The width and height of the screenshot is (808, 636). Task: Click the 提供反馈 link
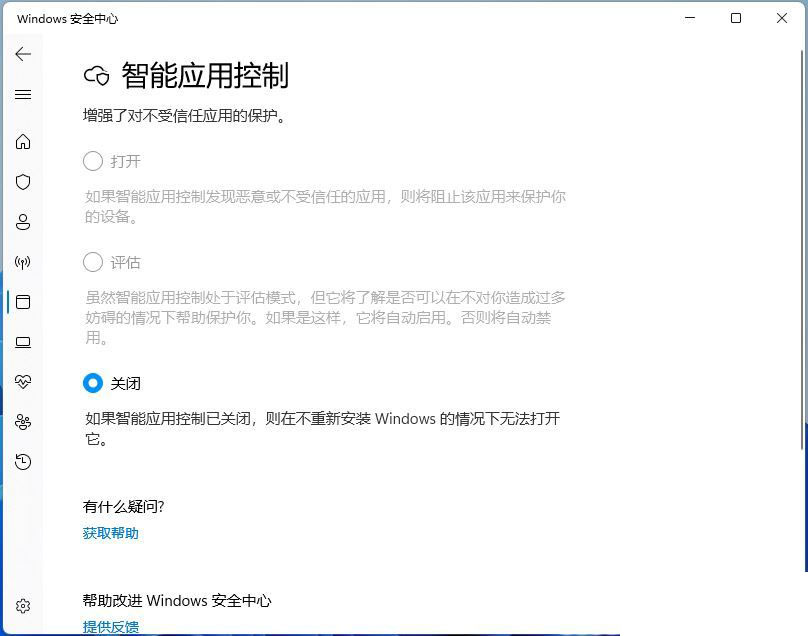(110, 627)
